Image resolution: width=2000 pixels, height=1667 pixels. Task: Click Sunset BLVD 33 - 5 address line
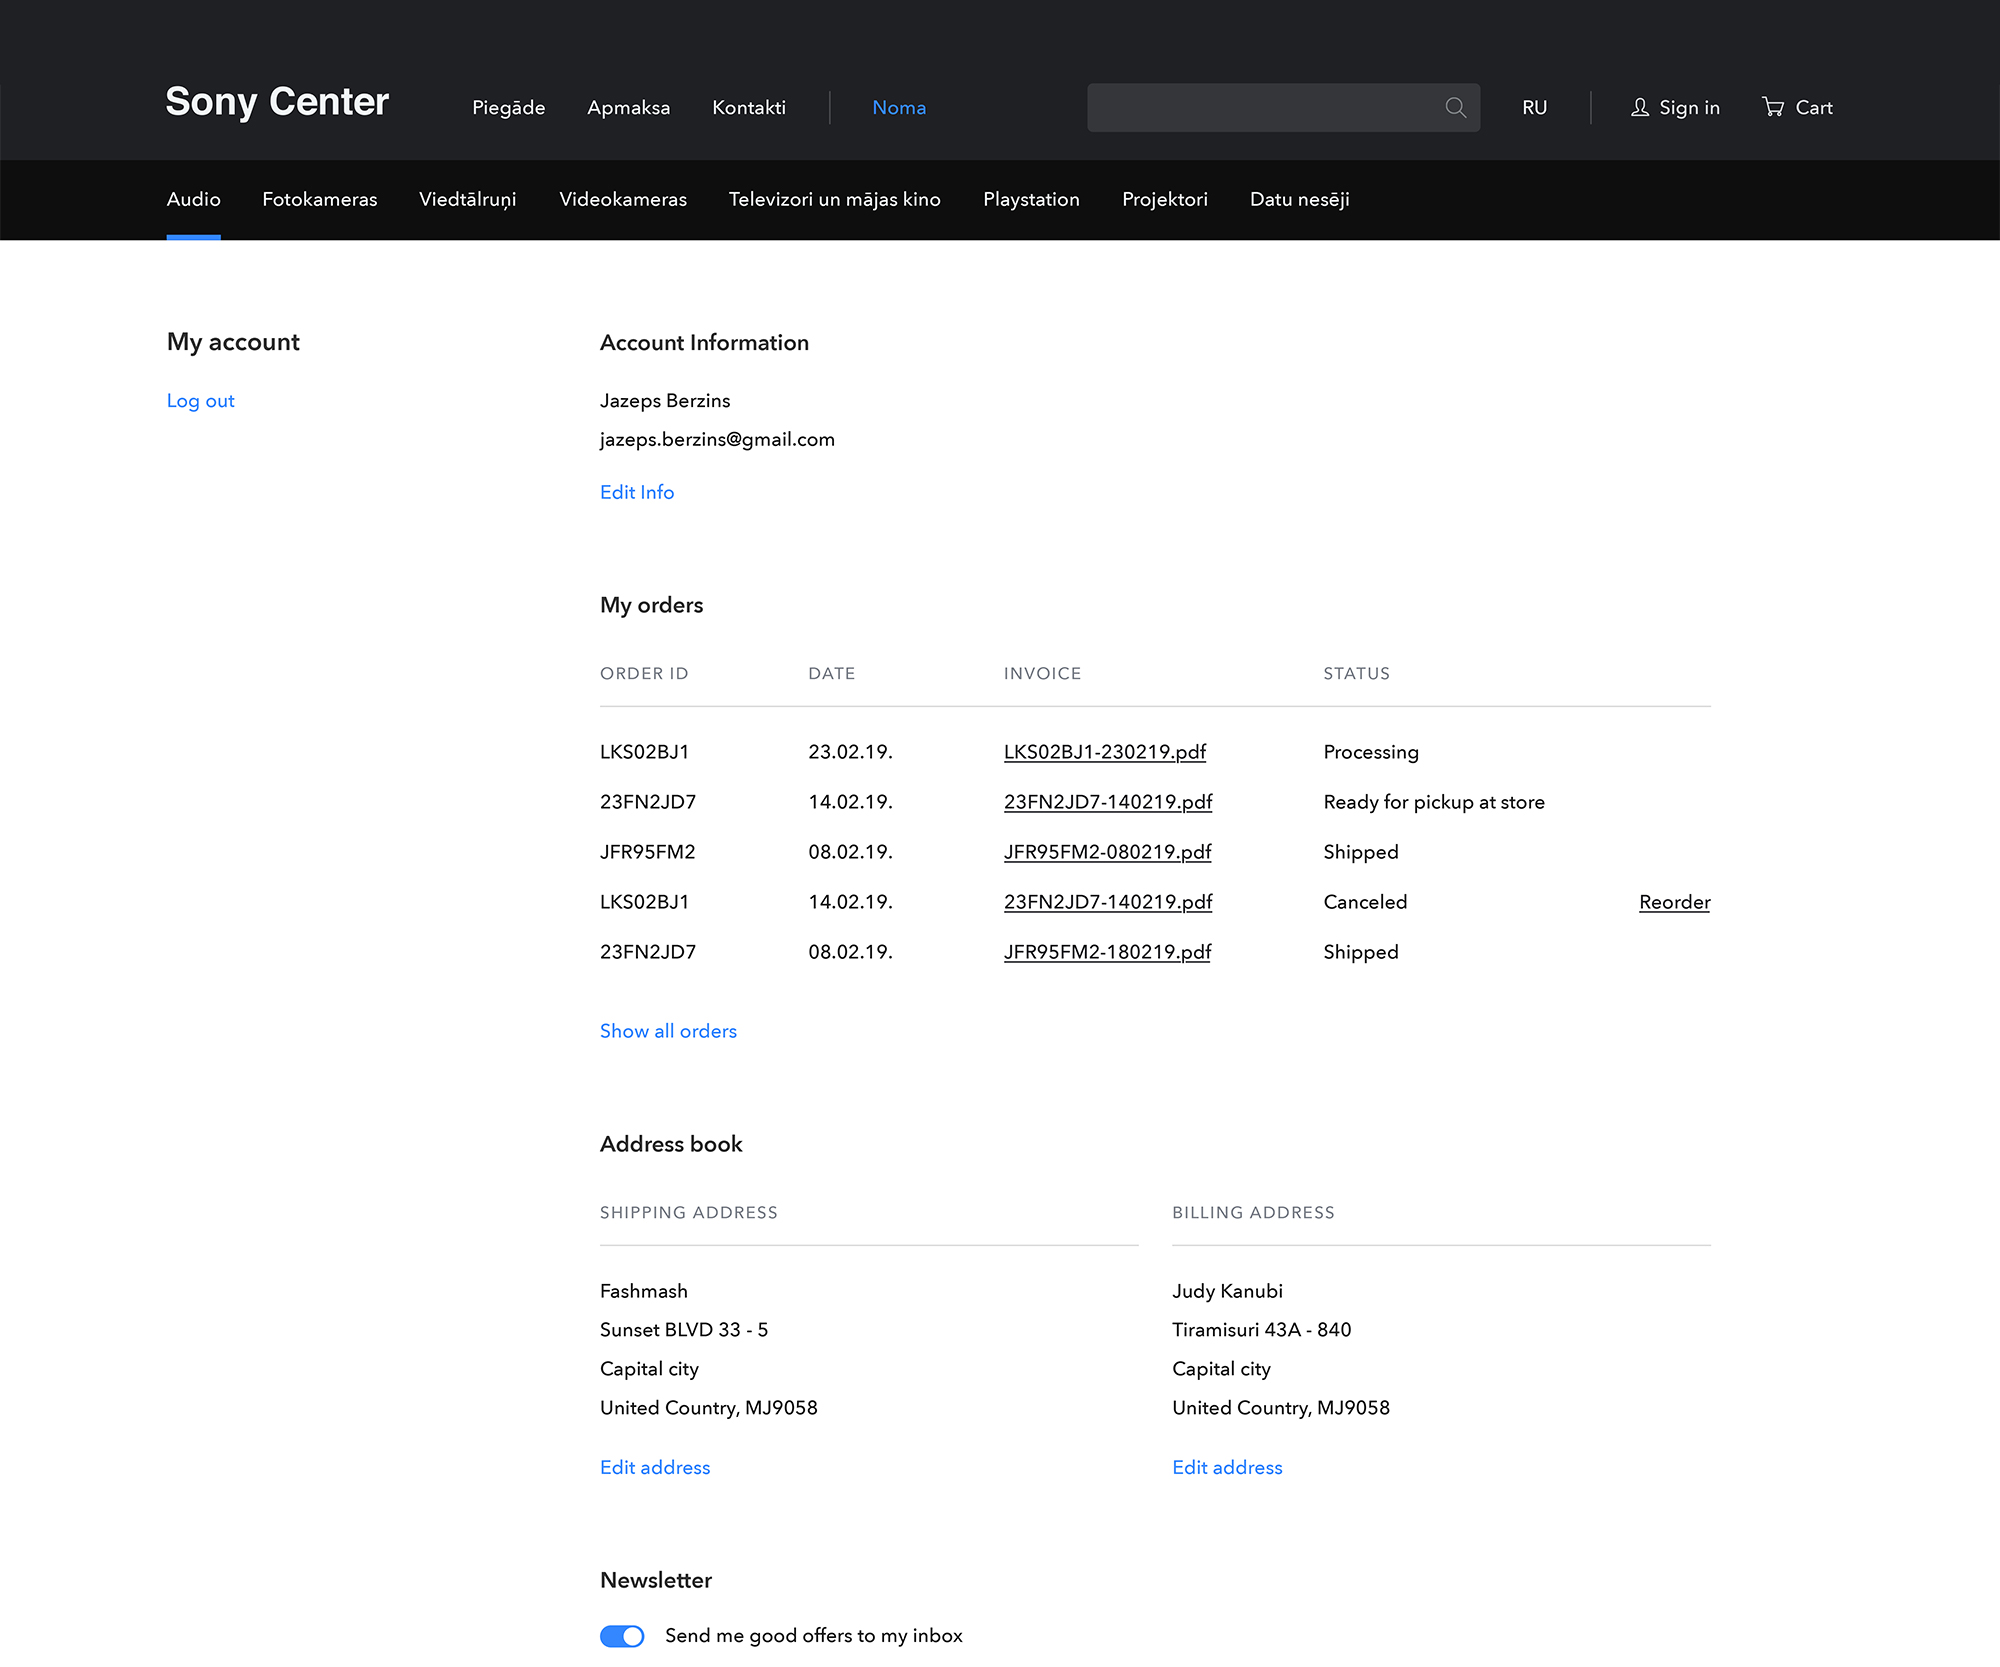tap(684, 1330)
